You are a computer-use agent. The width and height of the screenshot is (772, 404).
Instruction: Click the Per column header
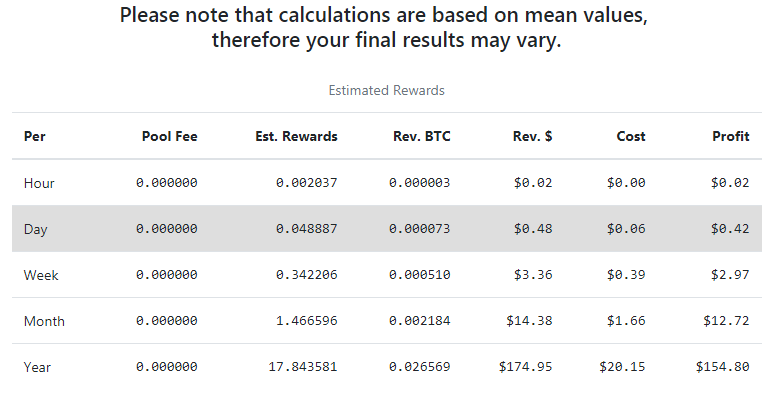[34, 136]
